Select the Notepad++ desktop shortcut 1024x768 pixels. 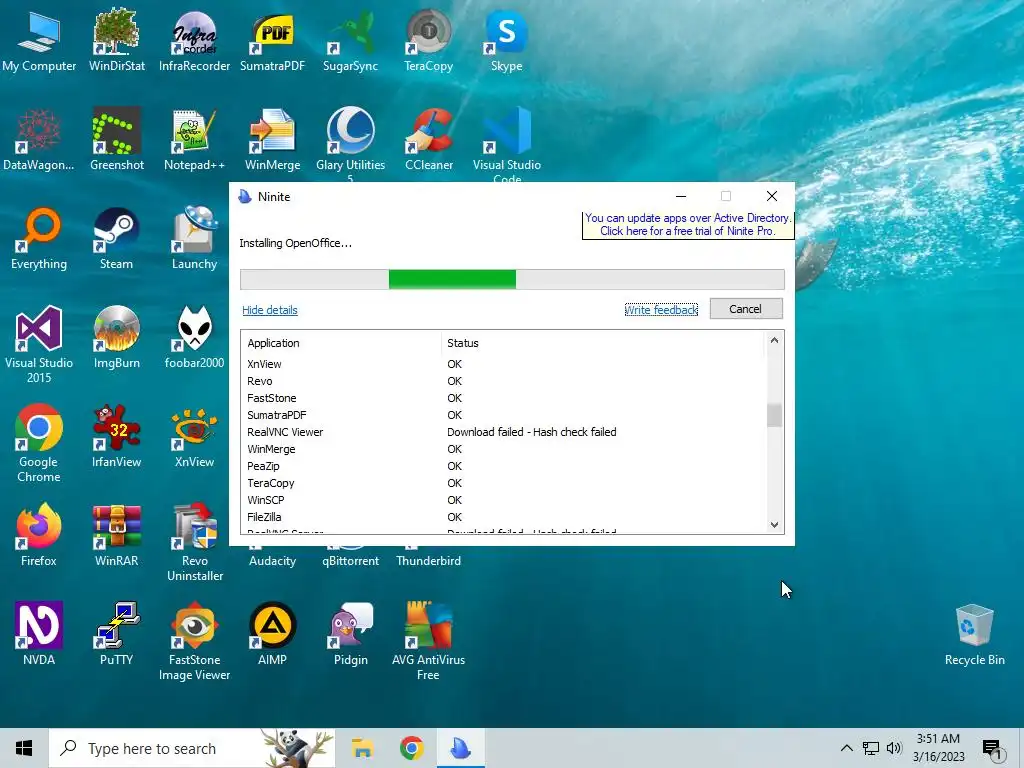(194, 140)
